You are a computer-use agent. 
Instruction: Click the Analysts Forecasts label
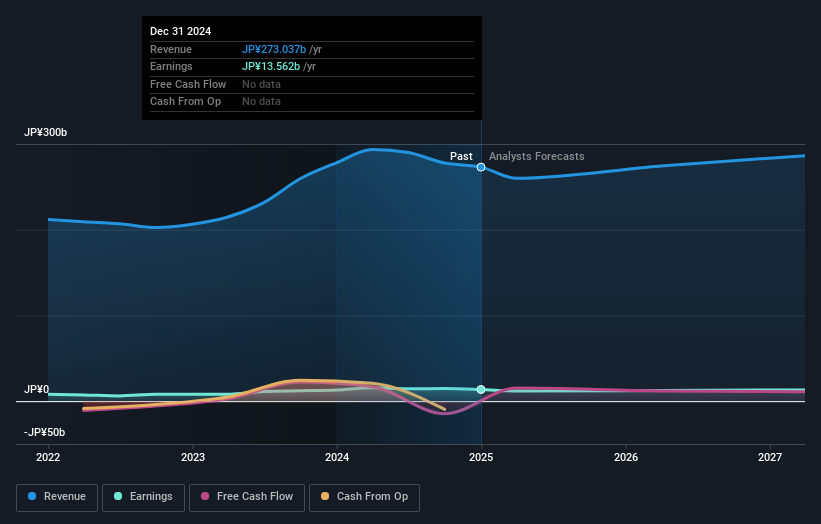click(537, 156)
